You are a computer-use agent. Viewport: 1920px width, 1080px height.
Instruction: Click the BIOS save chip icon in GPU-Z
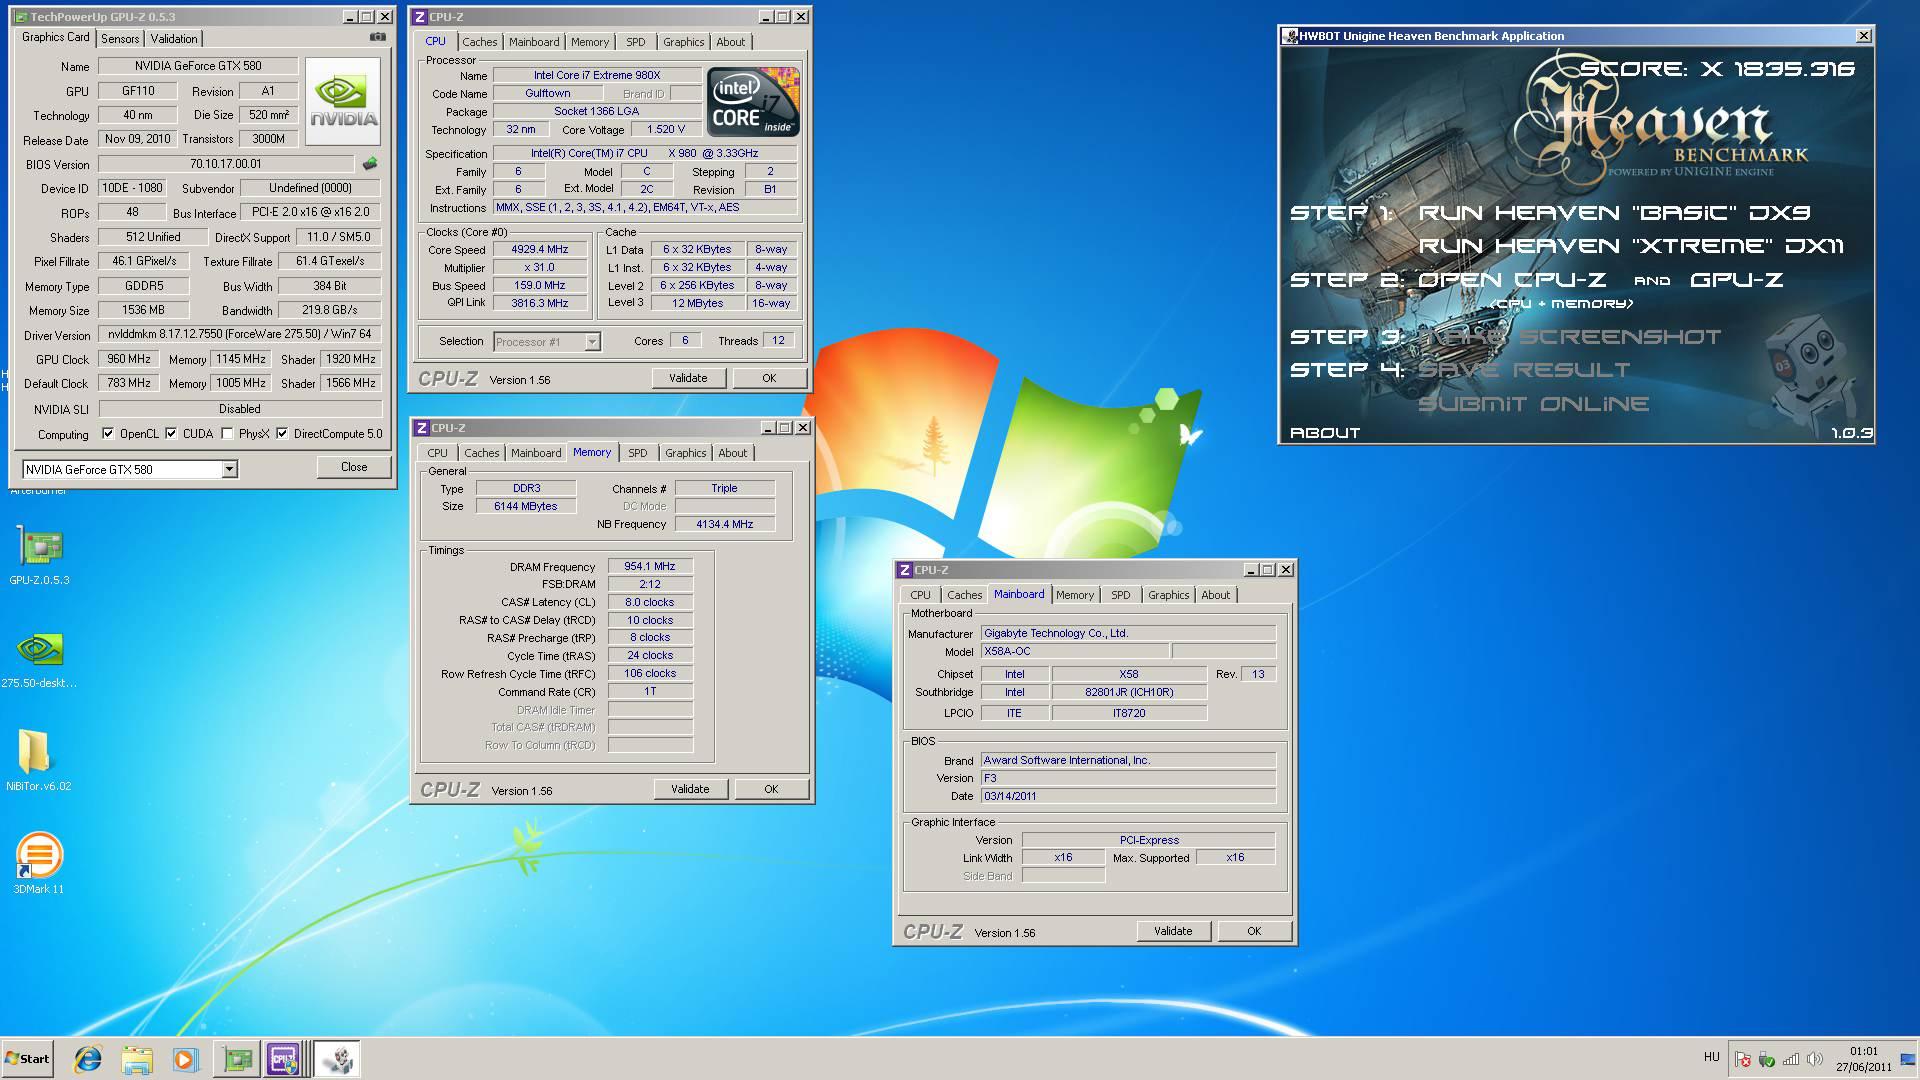point(370,163)
